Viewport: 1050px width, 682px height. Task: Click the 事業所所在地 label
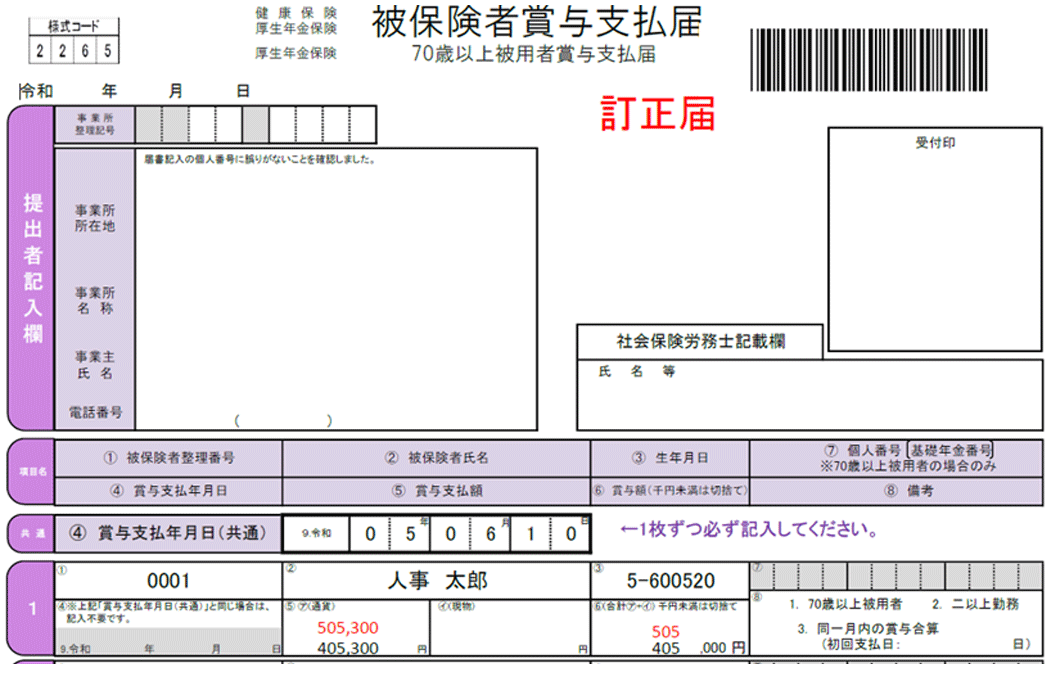coord(95,218)
